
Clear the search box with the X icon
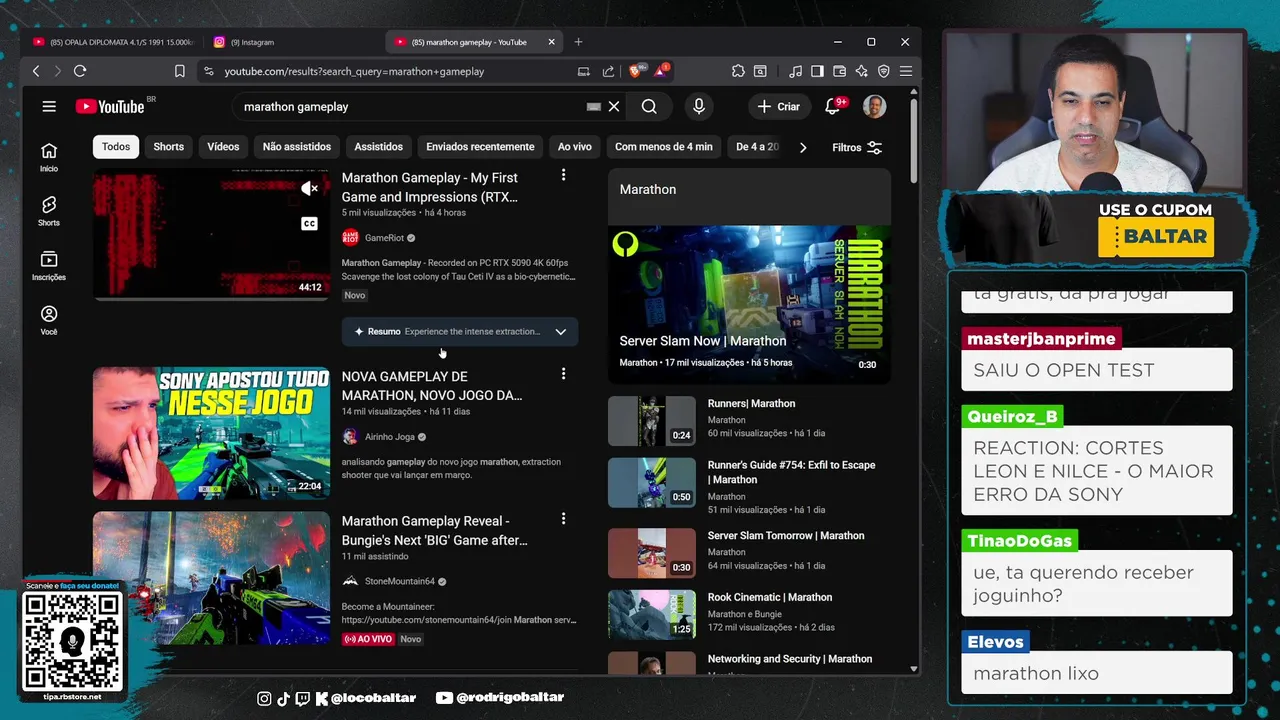pyautogui.click(x=614, y=106)
